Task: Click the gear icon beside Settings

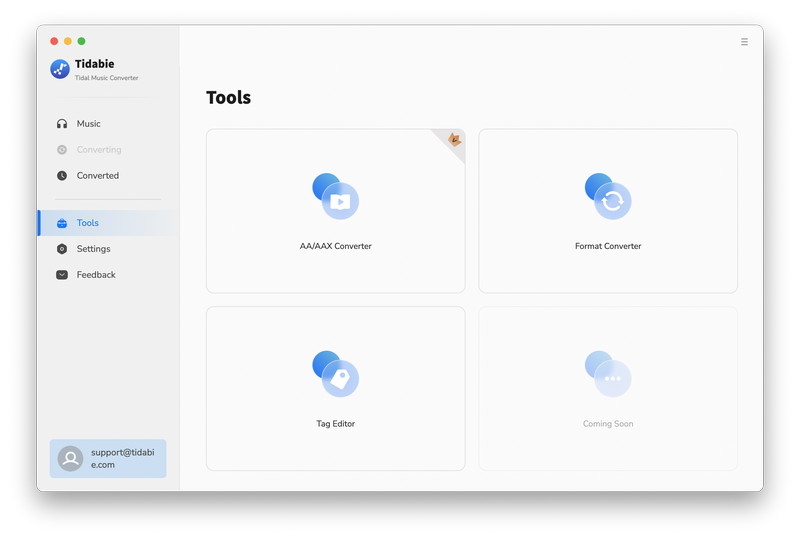Action: (62, 249)
